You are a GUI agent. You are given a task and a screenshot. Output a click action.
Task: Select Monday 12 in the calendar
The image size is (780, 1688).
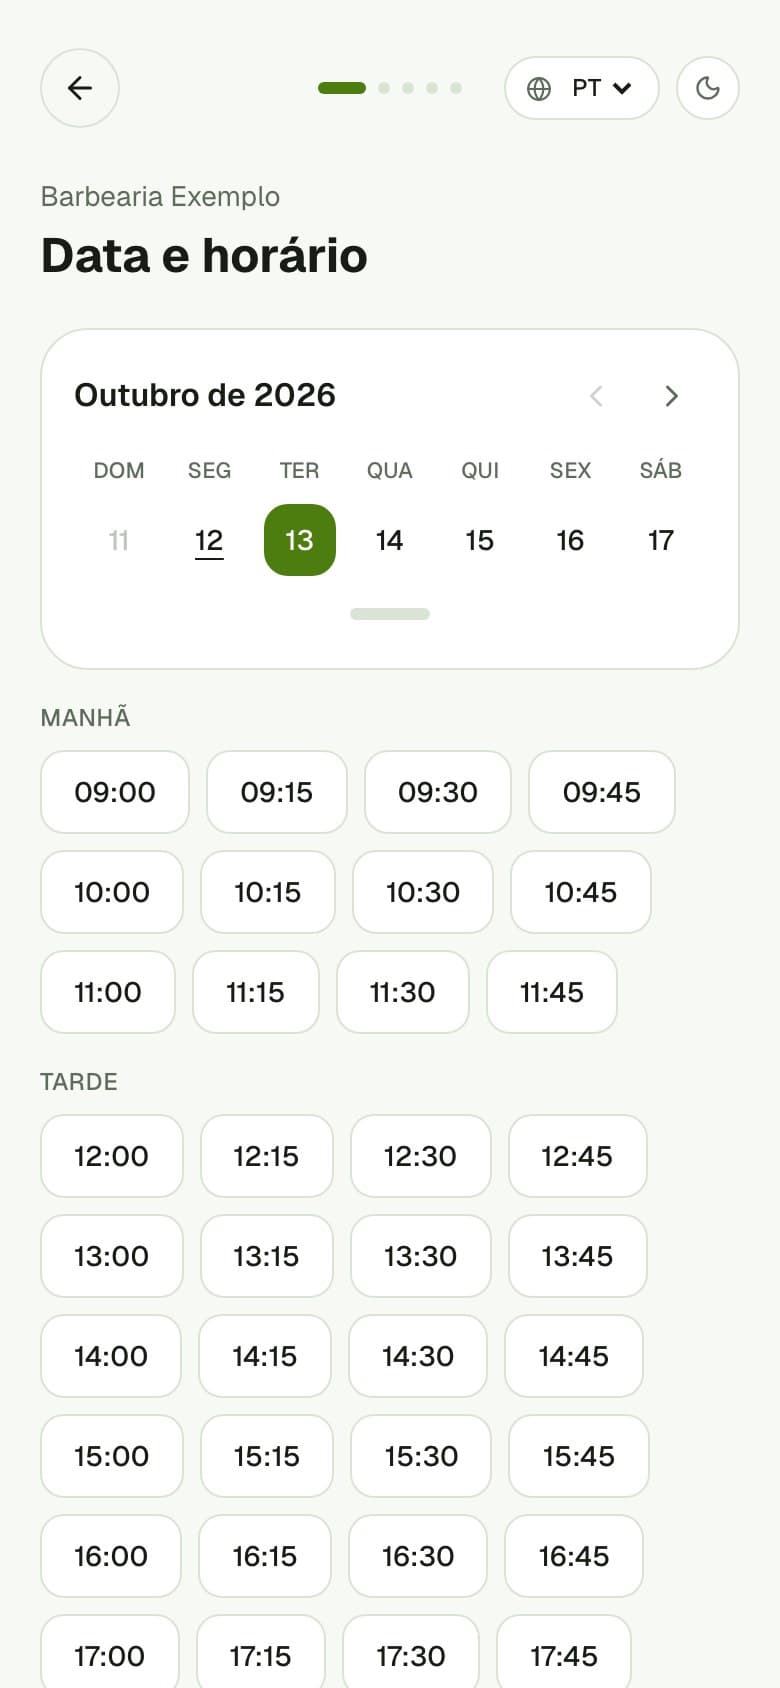coord(209,540)
